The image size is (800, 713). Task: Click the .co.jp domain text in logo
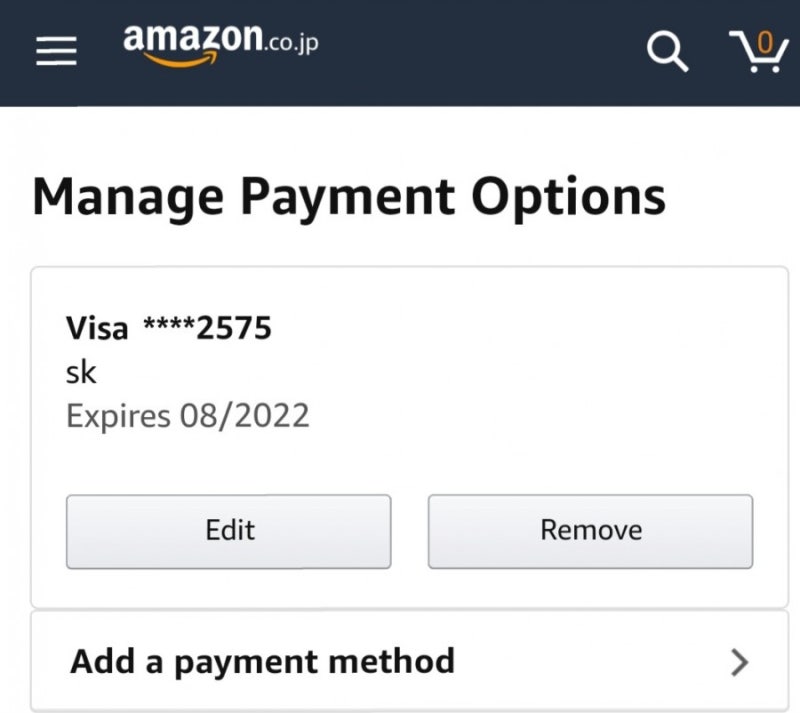[x=293, y=46]
